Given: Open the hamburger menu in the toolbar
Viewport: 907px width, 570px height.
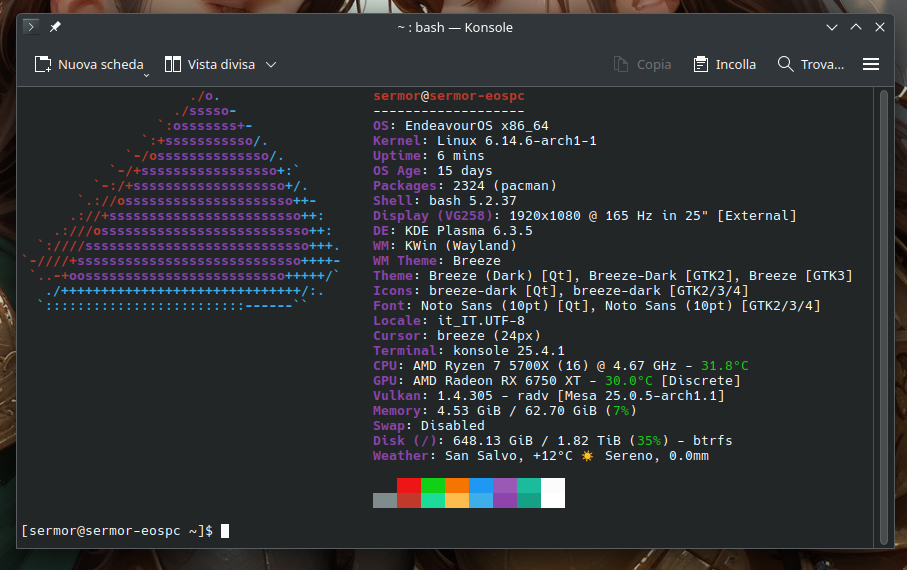Looking at the screenshot, I should [871, 64].
